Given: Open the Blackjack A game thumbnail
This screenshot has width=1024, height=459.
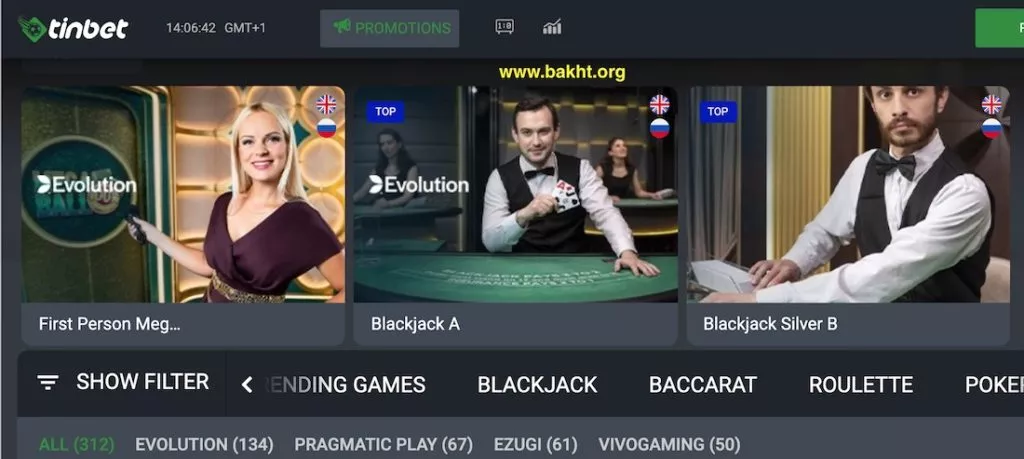Looking at the screenshot, I should [515, 194].
